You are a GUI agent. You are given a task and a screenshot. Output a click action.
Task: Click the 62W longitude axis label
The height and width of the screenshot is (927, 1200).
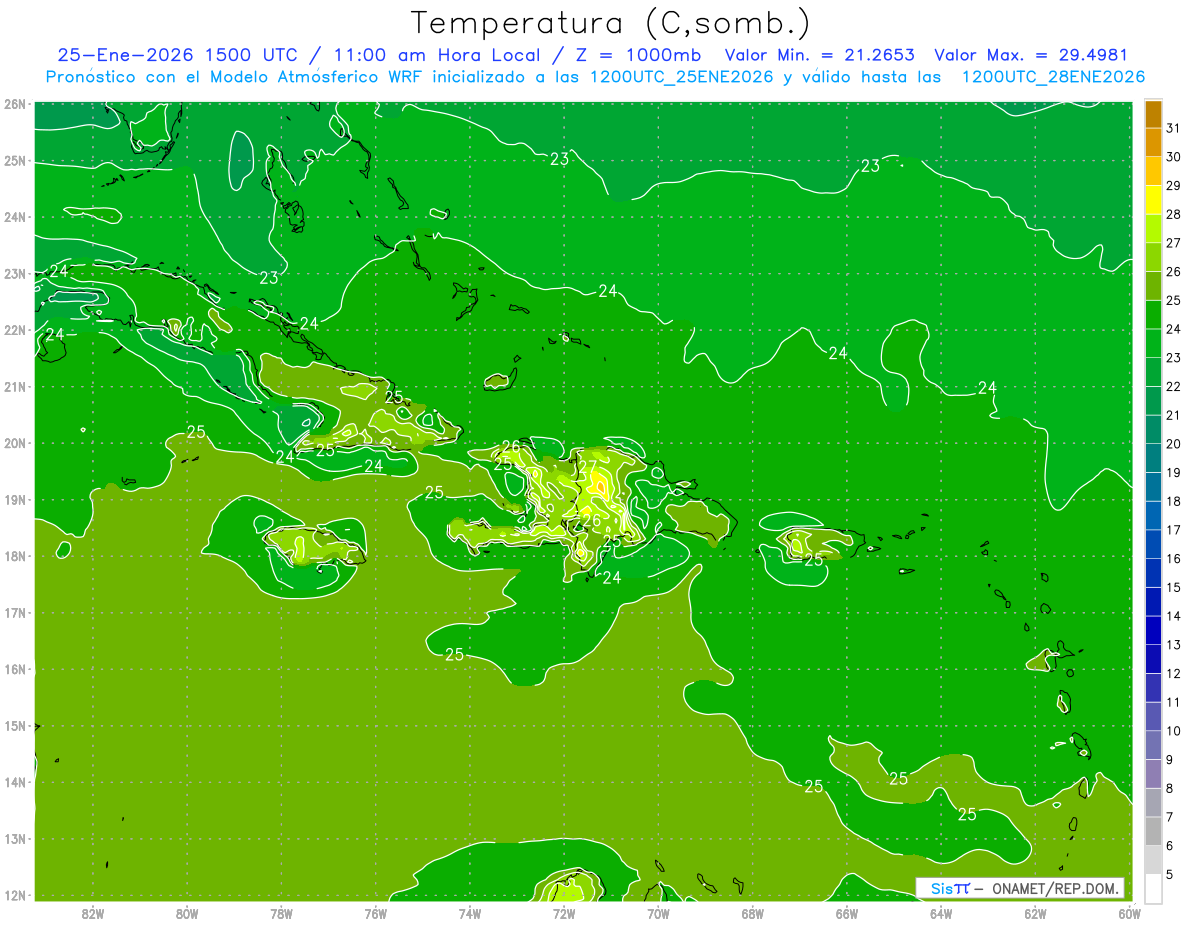pos(1036,913)
